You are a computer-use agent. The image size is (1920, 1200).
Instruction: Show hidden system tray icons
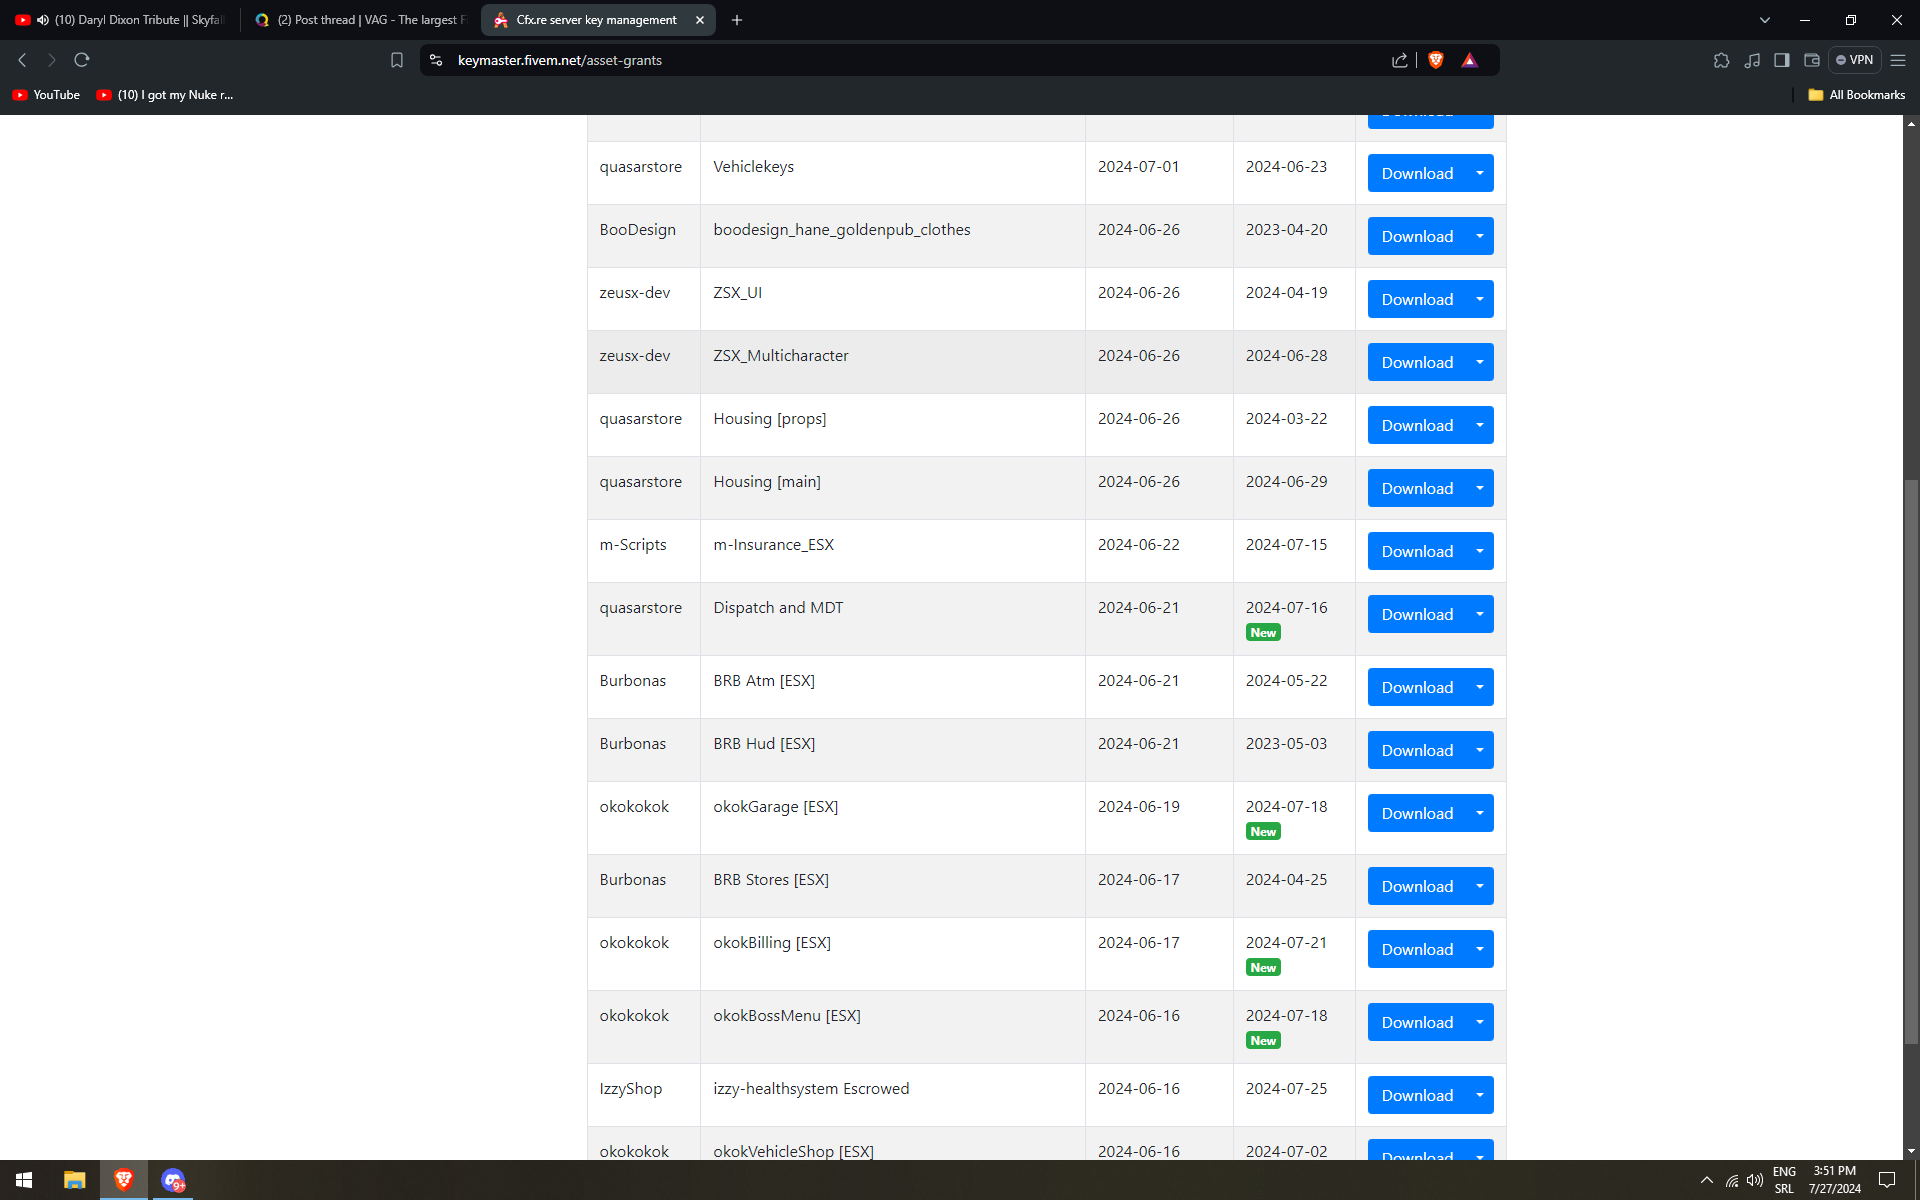[1706, 1180]
